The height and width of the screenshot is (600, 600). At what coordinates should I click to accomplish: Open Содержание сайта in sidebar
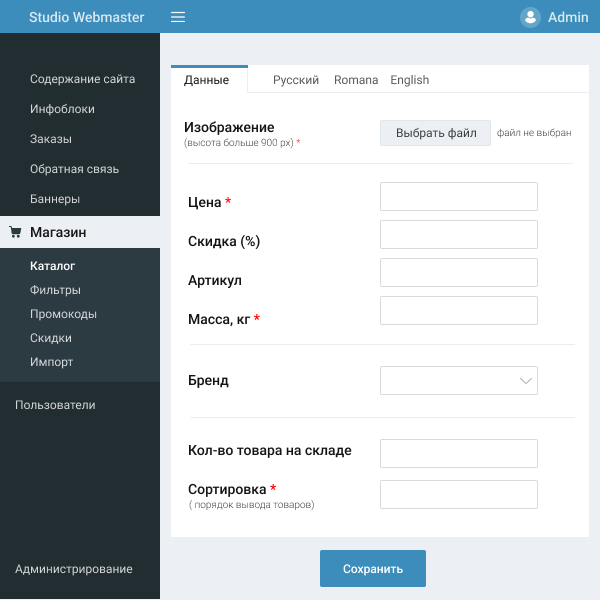82,79
